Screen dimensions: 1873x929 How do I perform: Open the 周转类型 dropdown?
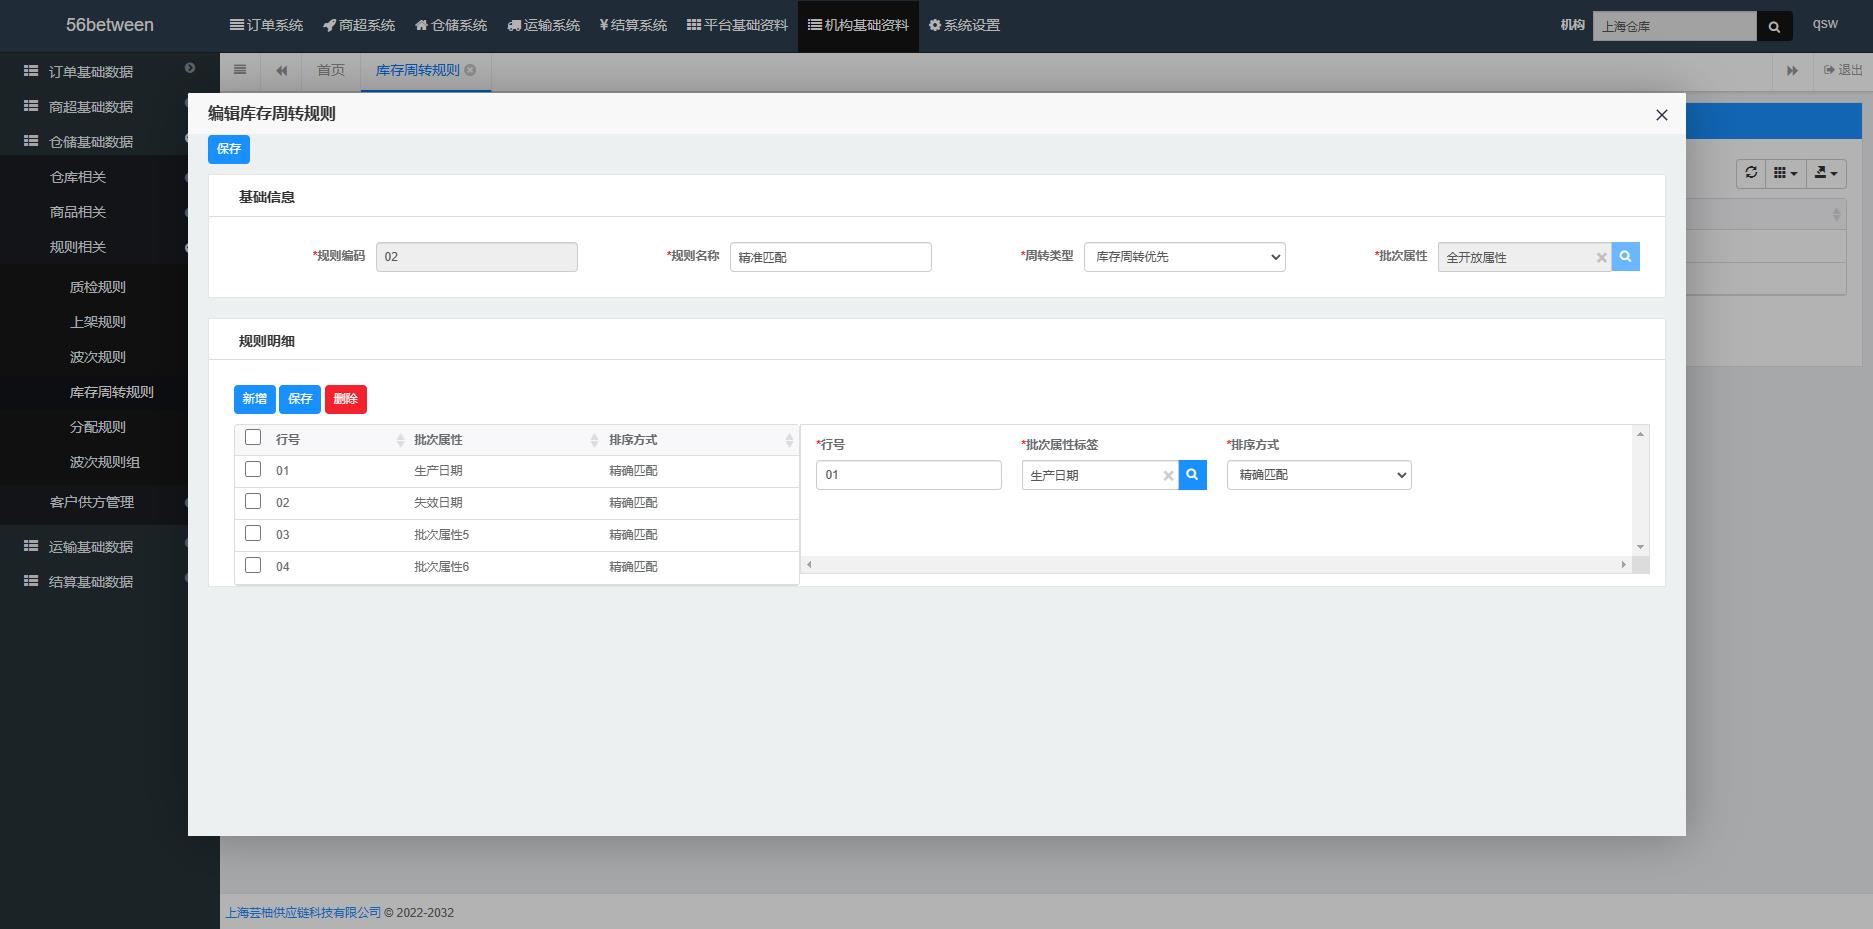1184,257
